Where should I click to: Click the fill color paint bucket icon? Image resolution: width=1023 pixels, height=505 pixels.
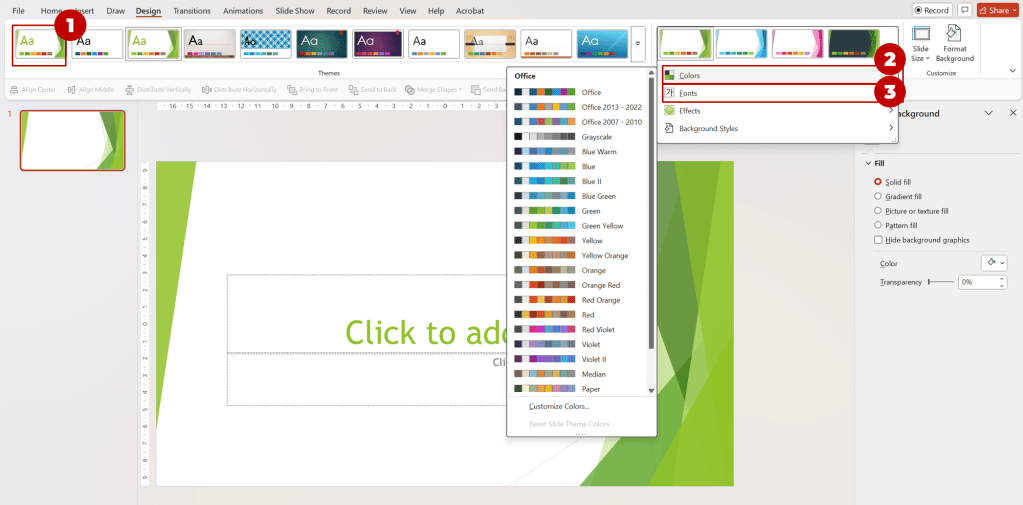pos(990,263)
